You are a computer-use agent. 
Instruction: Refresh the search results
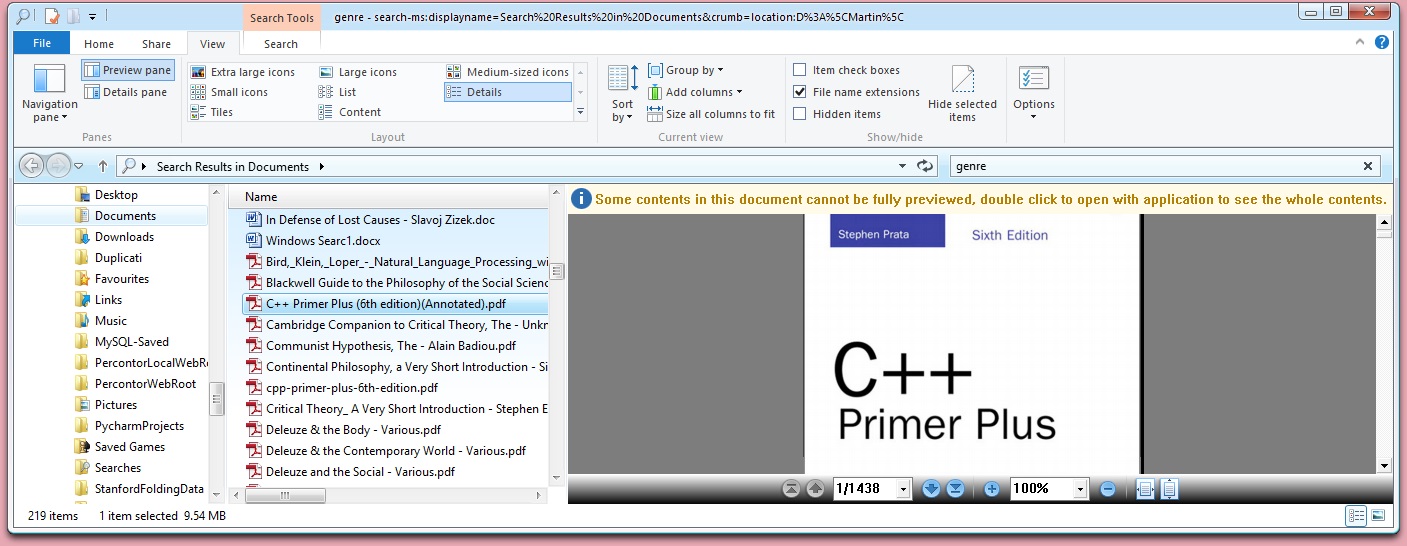tap(926, 166)
